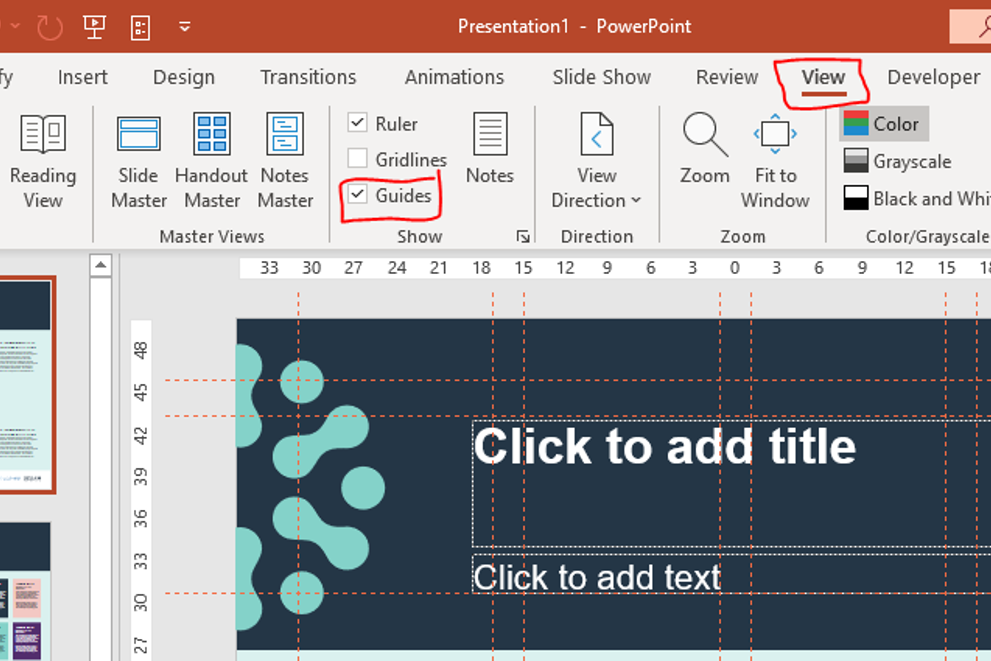Start slideshow from beginning in title bar
Viewport: 991px width, 661px height.
pos(94,26)
